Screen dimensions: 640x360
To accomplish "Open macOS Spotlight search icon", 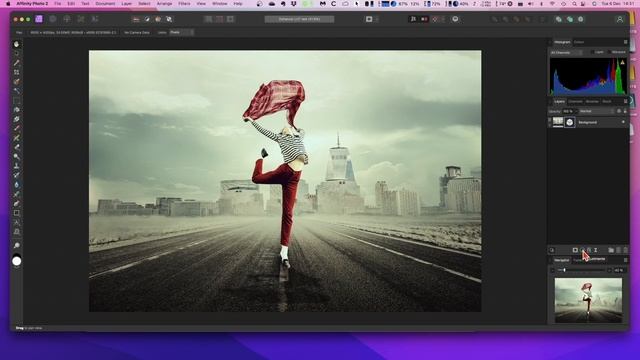I will pyautogui.click(x=574, y=4).
